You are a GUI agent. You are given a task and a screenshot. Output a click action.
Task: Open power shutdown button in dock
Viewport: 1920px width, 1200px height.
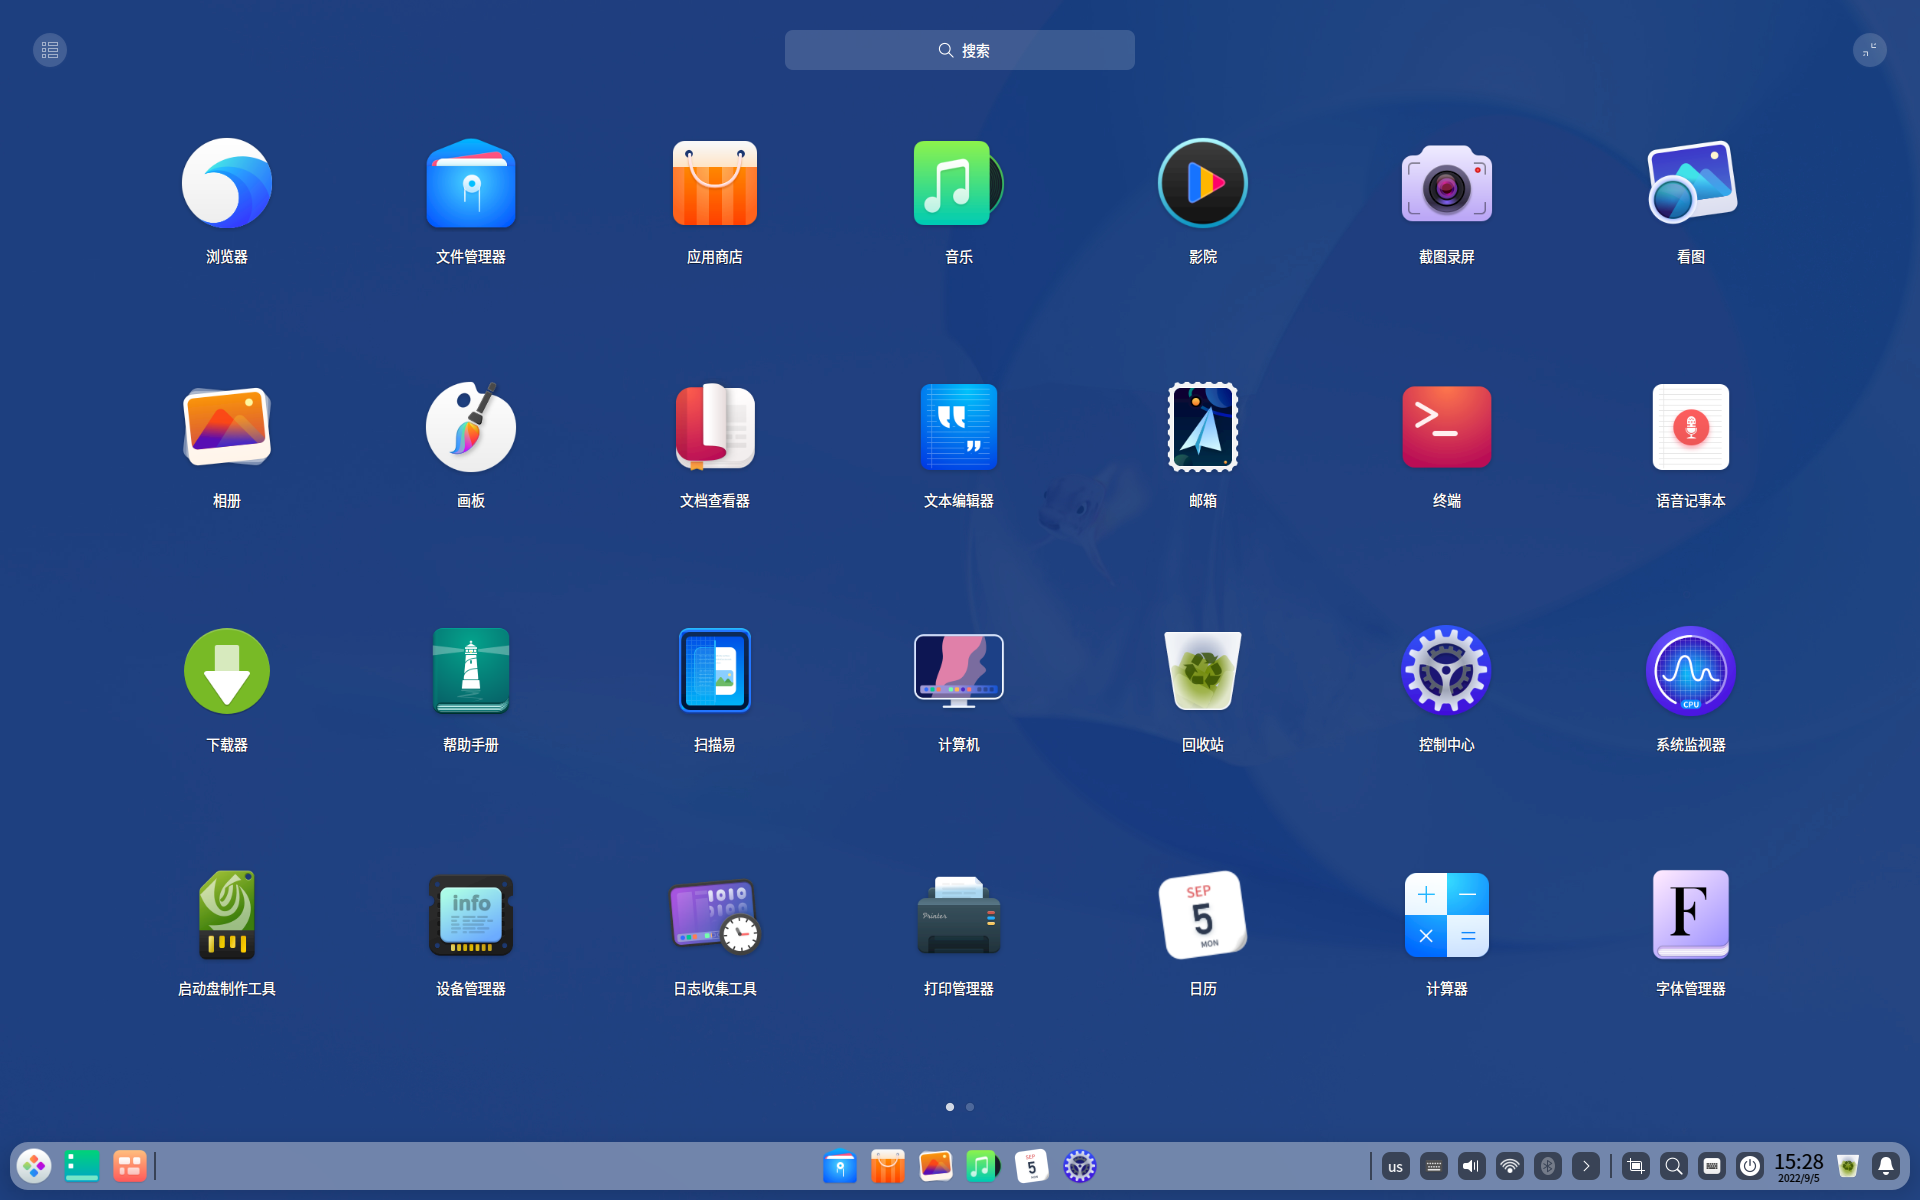pos(1750,1166)
